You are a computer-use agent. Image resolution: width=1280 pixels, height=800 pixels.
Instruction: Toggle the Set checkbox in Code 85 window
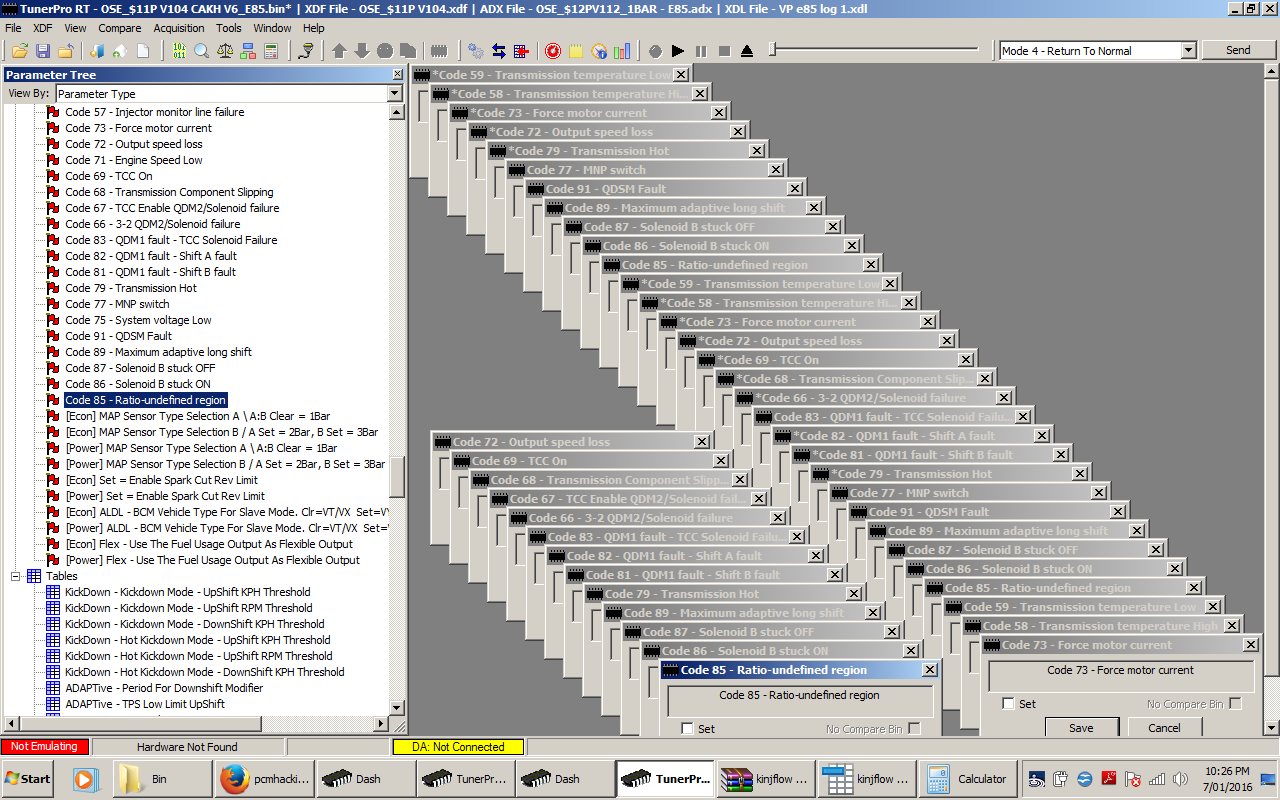coord(687,728)
